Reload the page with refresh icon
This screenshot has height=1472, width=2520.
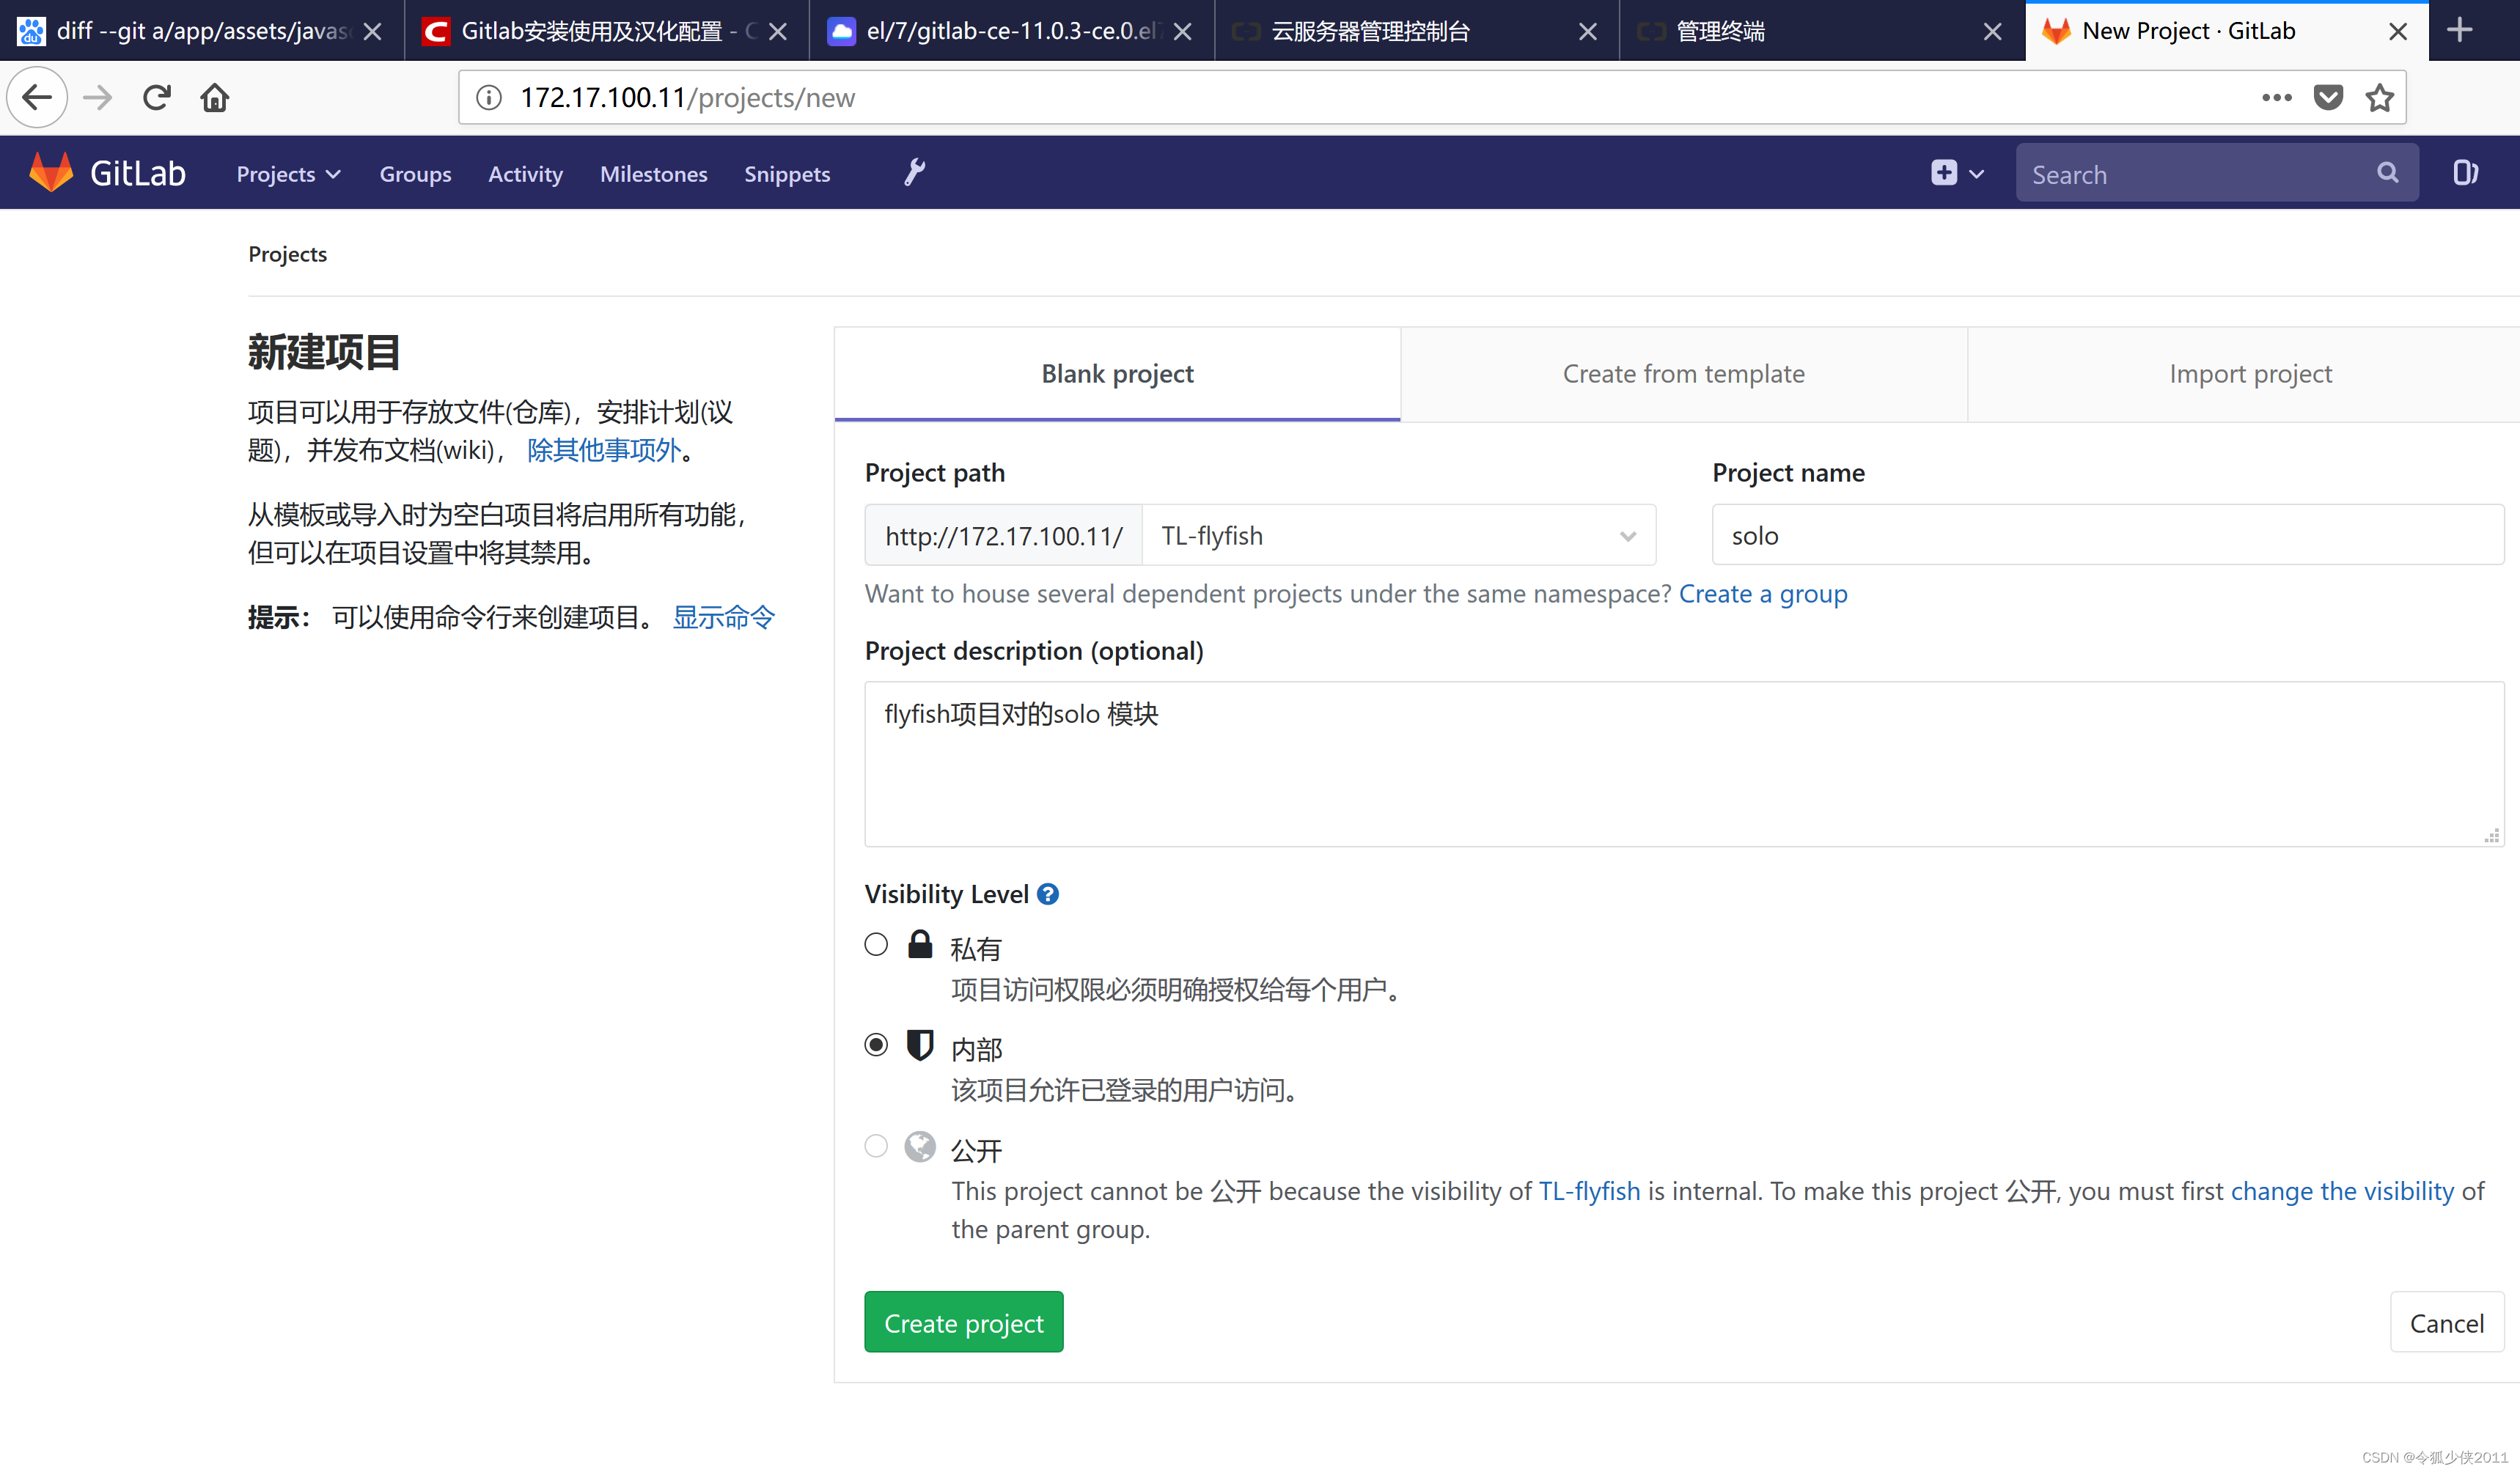click(x=156, y=98)
